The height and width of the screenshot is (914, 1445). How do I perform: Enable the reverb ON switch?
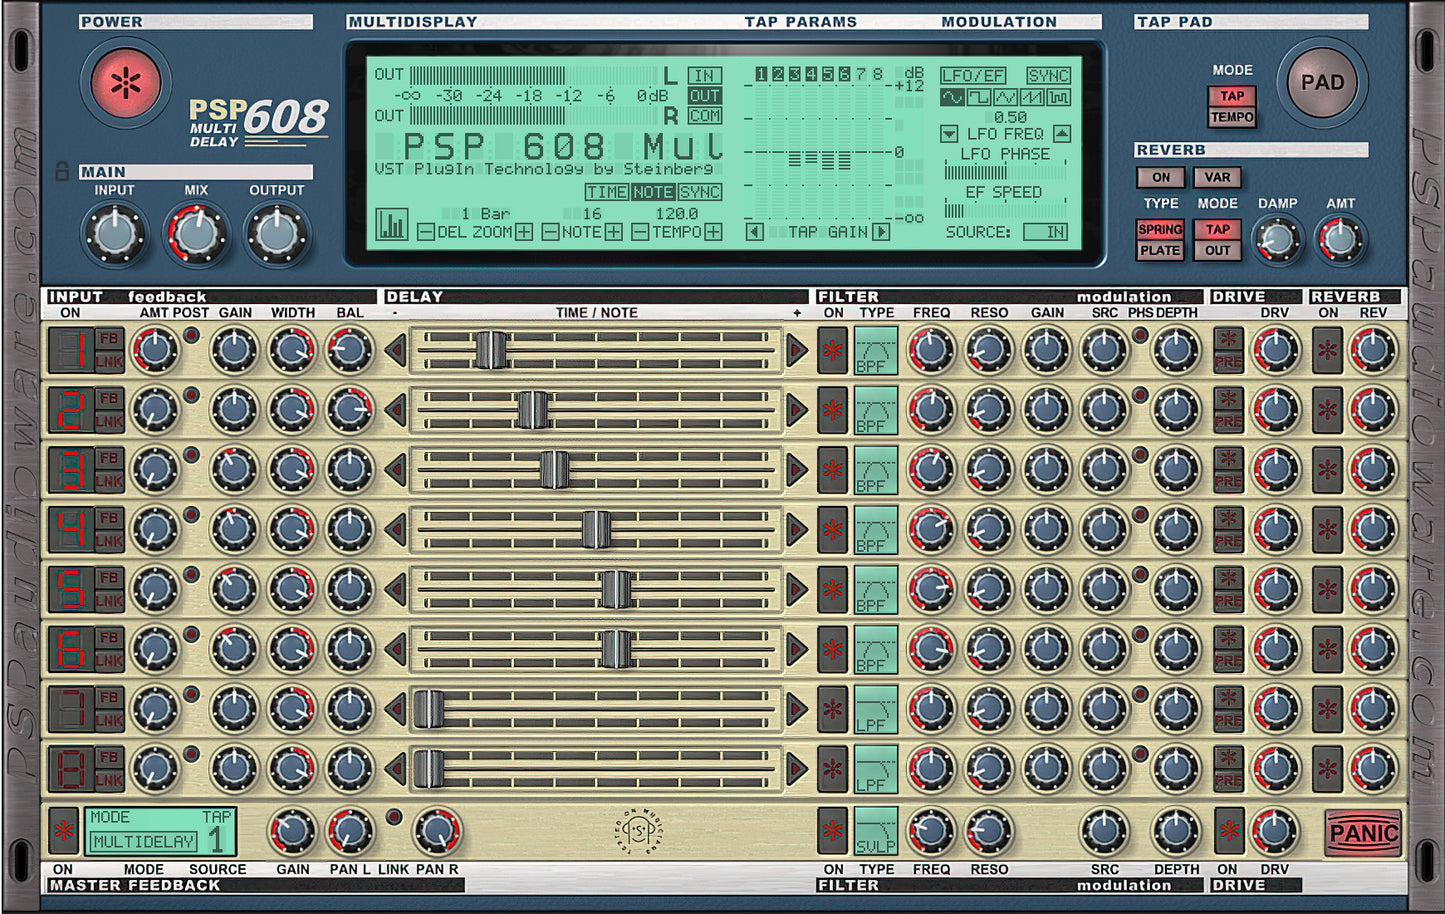[1162, 177]
